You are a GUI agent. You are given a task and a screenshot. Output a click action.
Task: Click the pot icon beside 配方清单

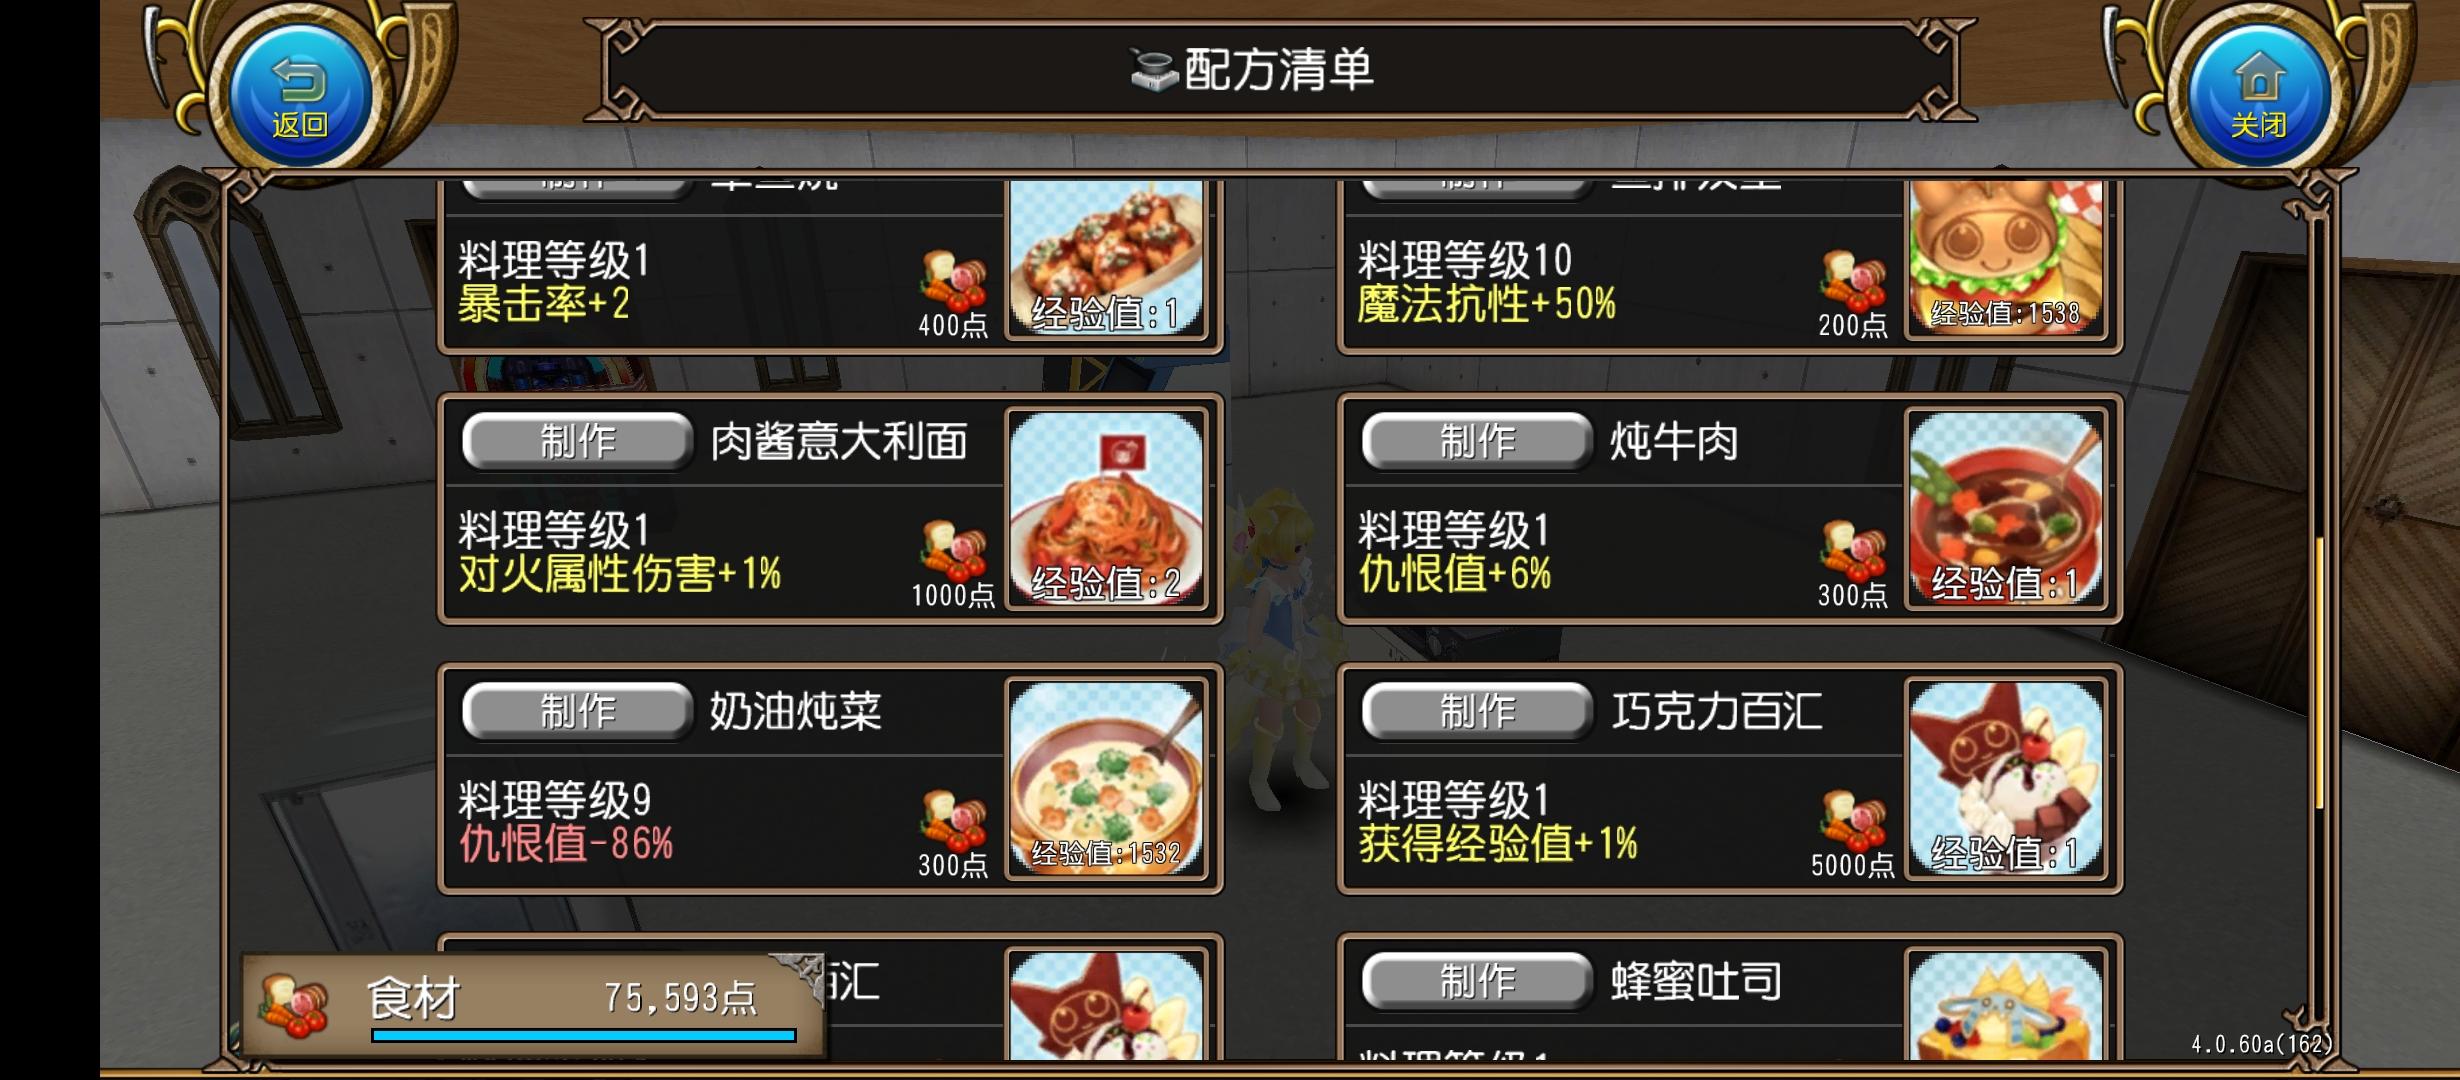pyautogui.click(x=1153, y=70)
